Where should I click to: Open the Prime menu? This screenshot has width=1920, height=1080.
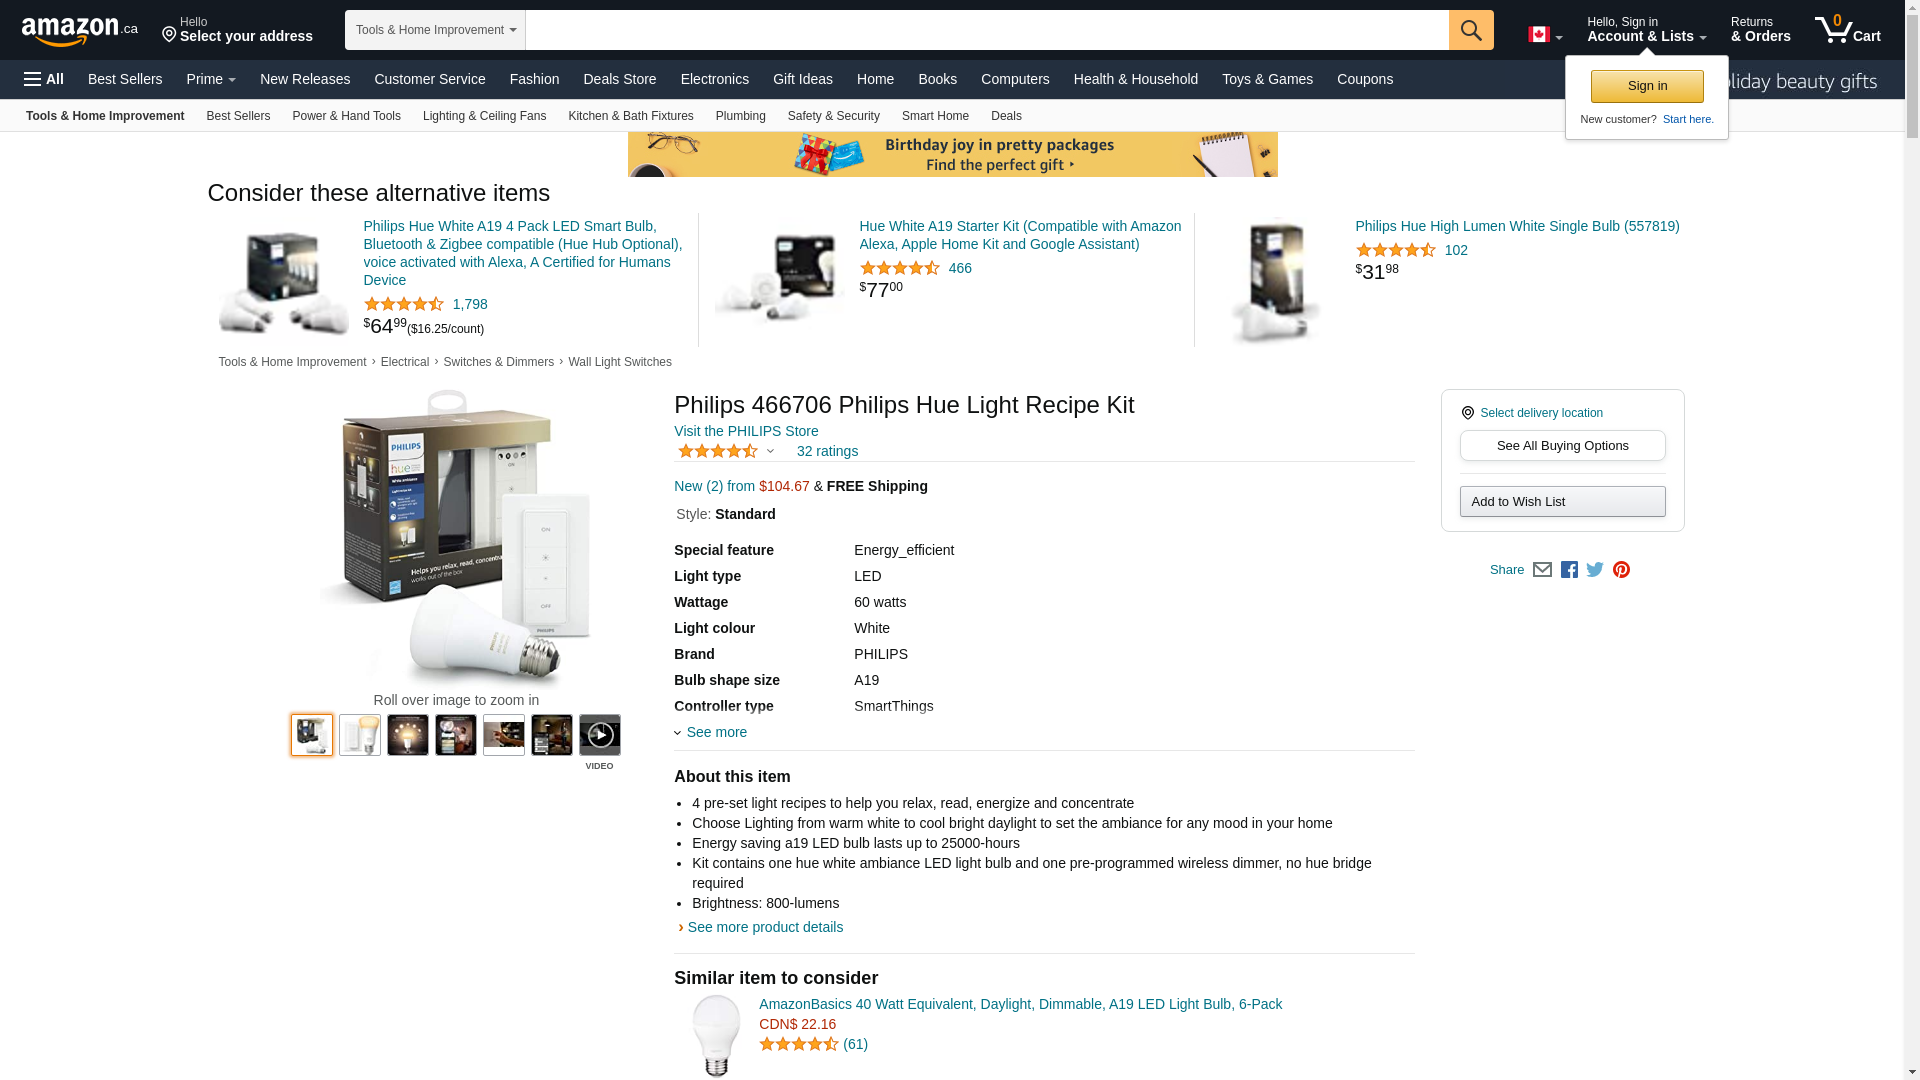click(211, 79)
